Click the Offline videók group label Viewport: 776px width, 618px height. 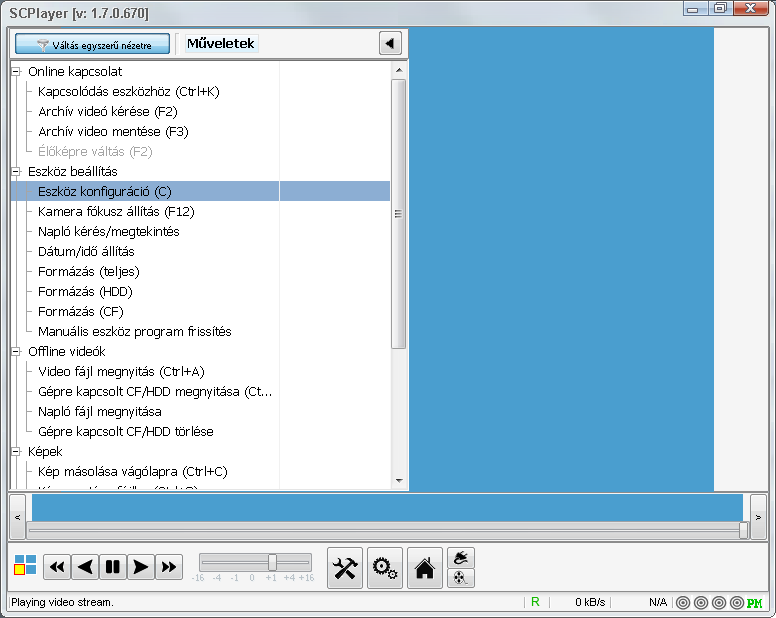click(x=67, y=352)
